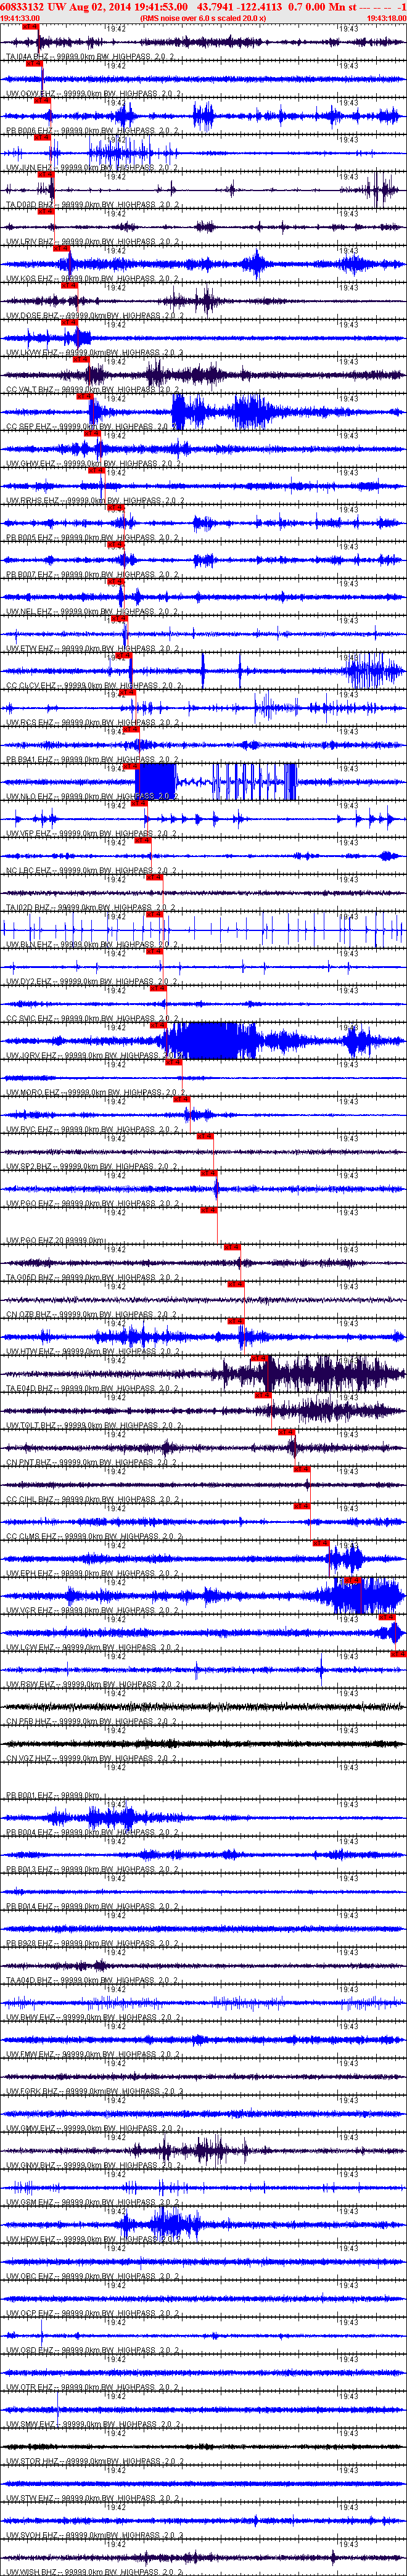Select the TA I04A BHZ station label

tap(93, 57)
